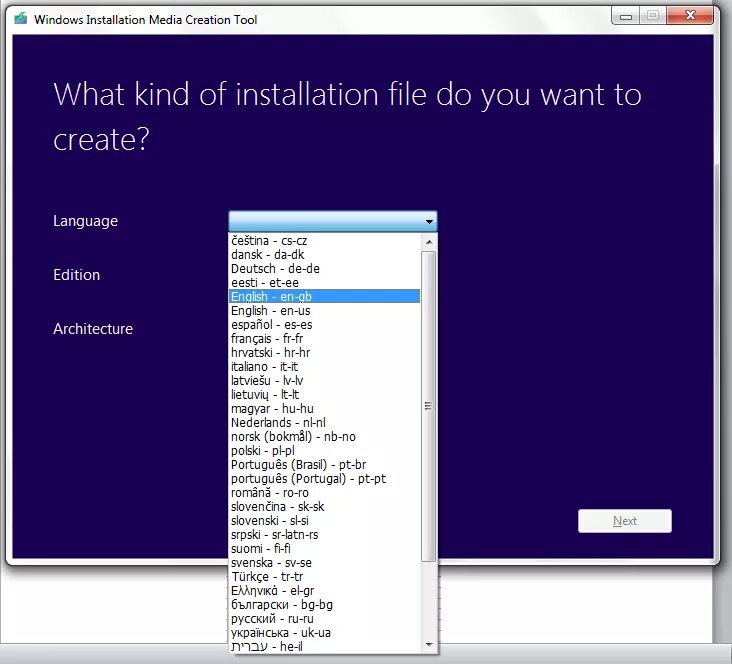Select español - es-es option
Image resolution: width=732 pixels, height=664 pixels.
(324, 325)
